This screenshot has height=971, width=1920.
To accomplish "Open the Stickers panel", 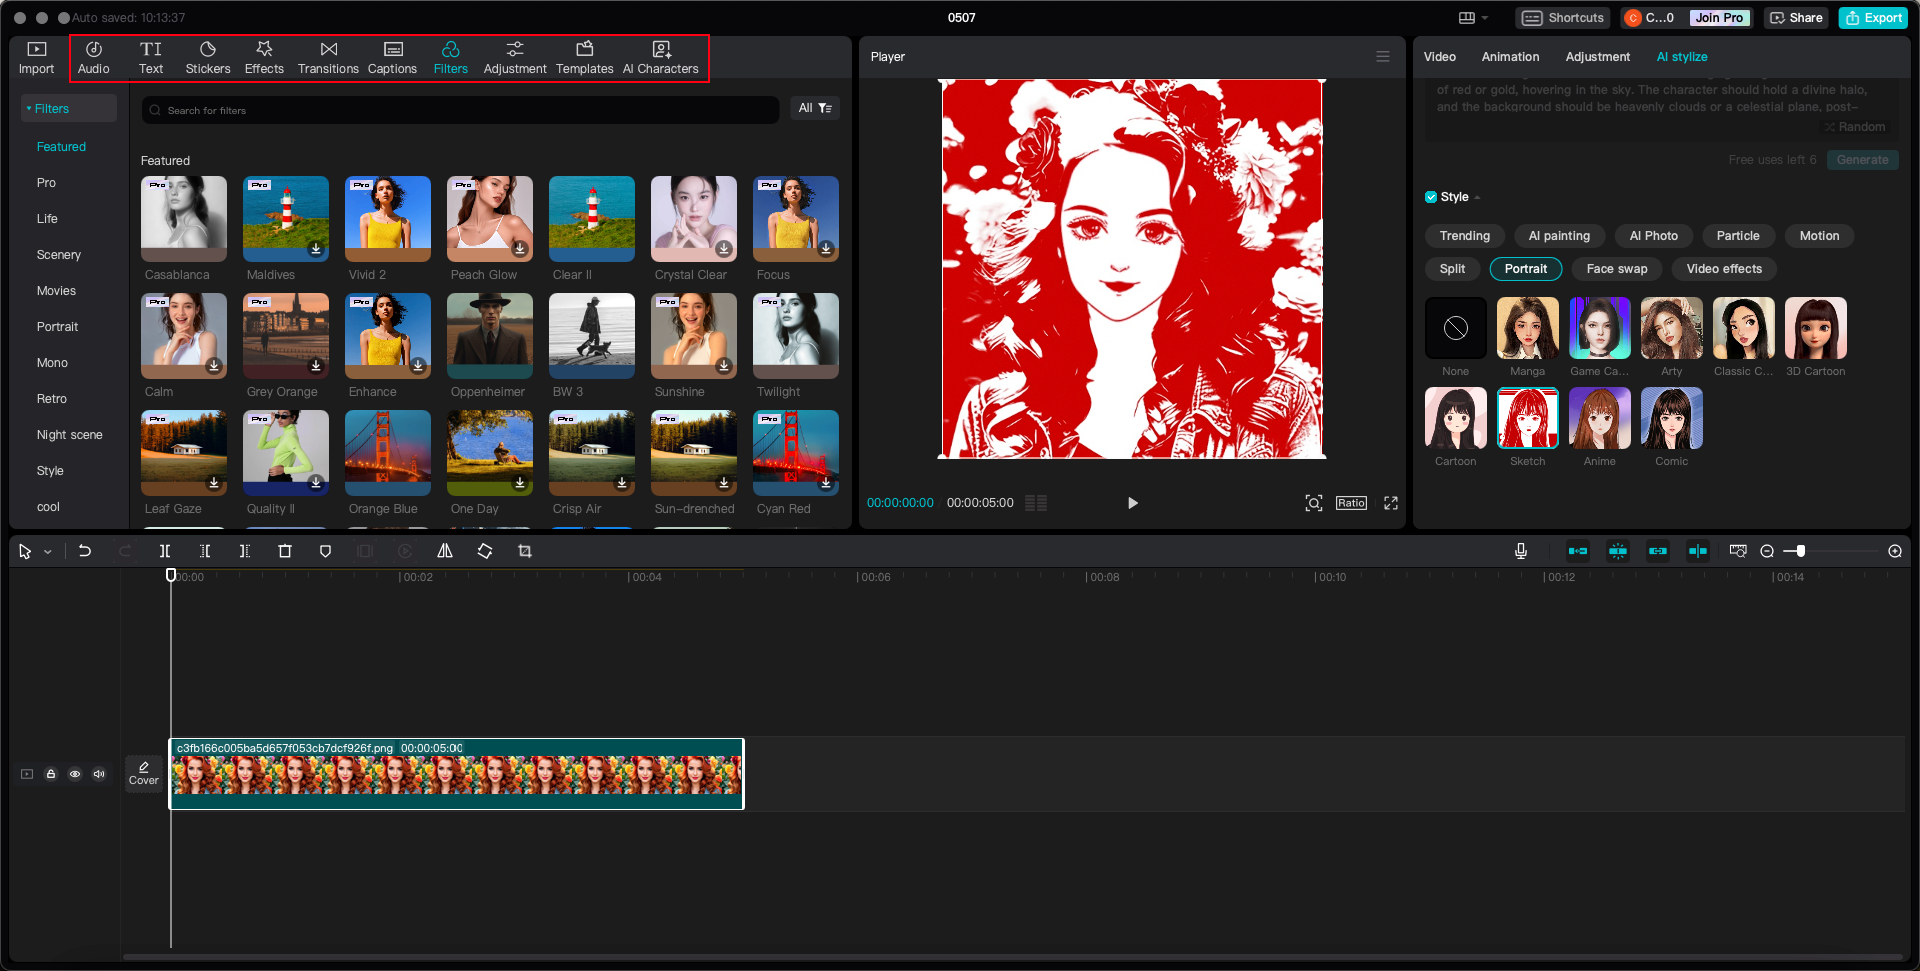I will 207,57.
